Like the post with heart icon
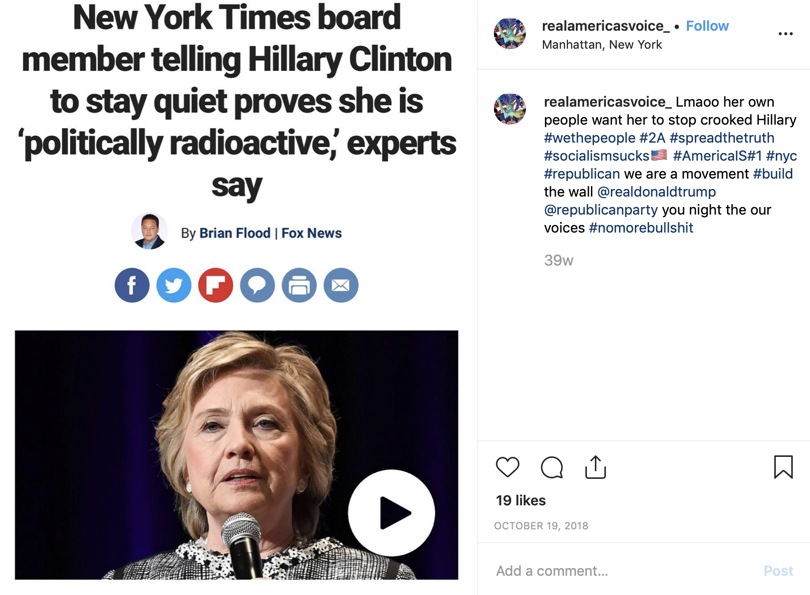The image size is (810, 595). pos(507,467)
